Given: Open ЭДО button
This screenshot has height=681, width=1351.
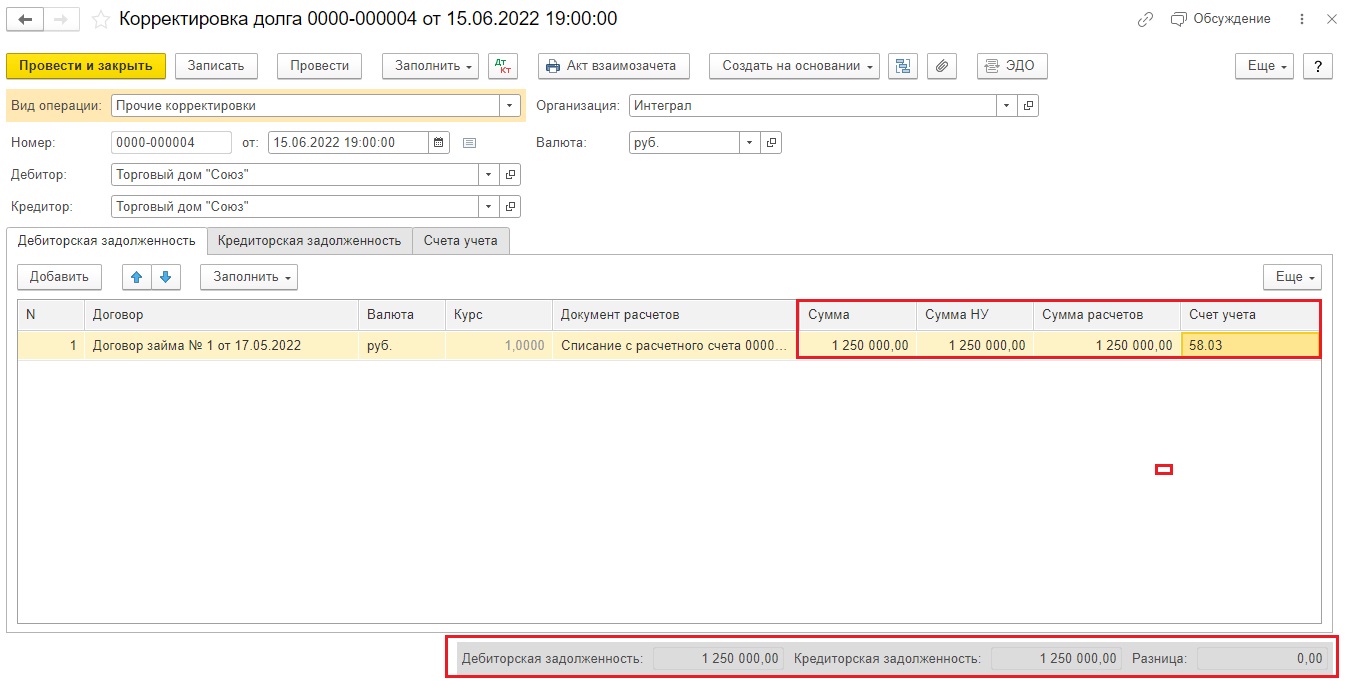Looking at the screenshot, I should (1011, 66).
